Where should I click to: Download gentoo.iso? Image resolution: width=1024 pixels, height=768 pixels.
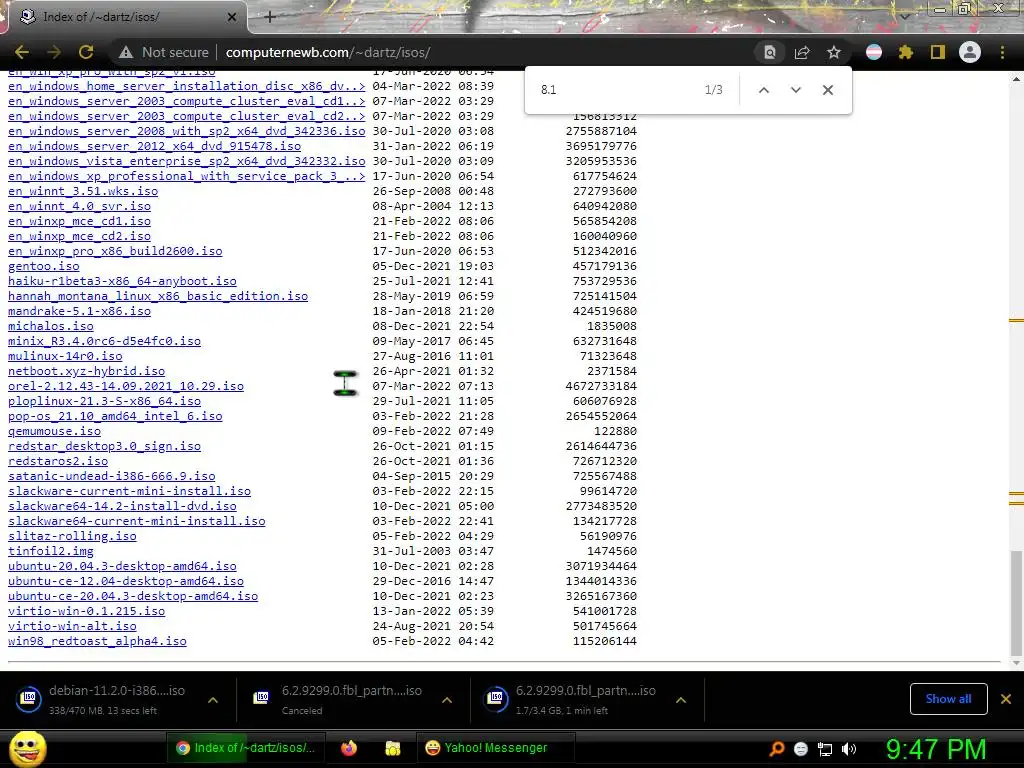[44, 266]
